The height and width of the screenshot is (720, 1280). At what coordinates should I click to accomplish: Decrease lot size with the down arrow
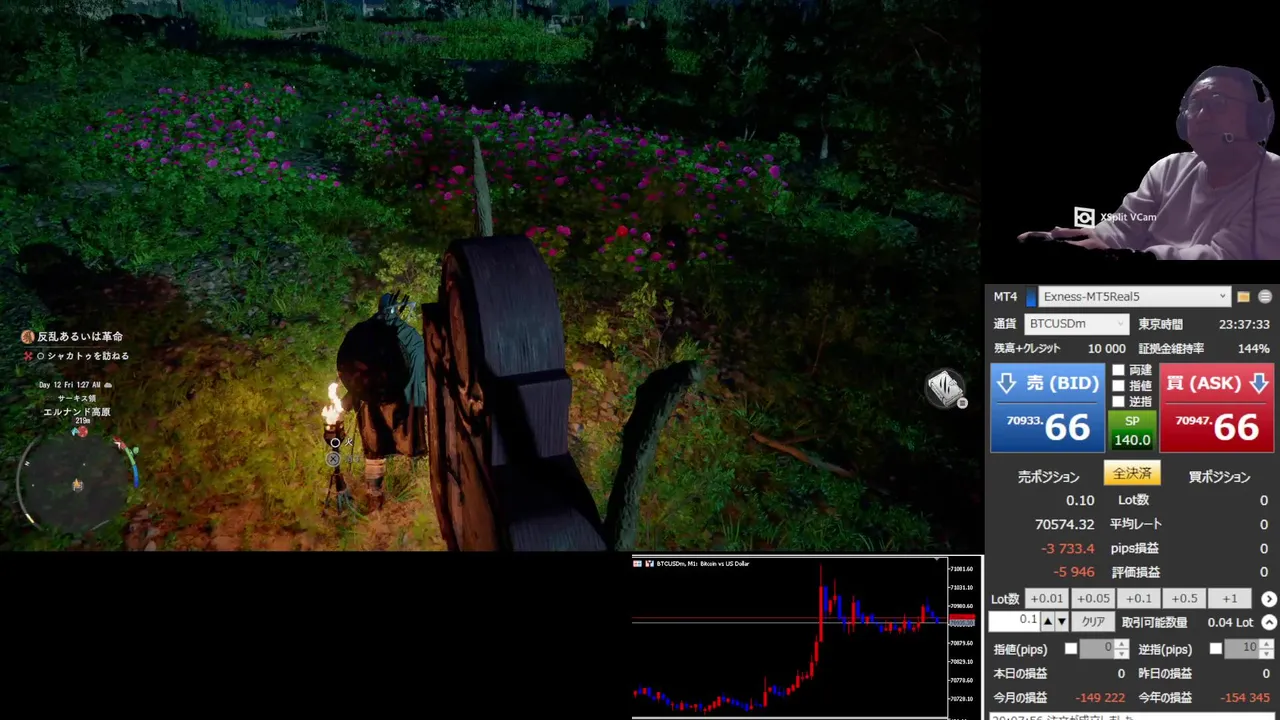[x=1062, y=622]
